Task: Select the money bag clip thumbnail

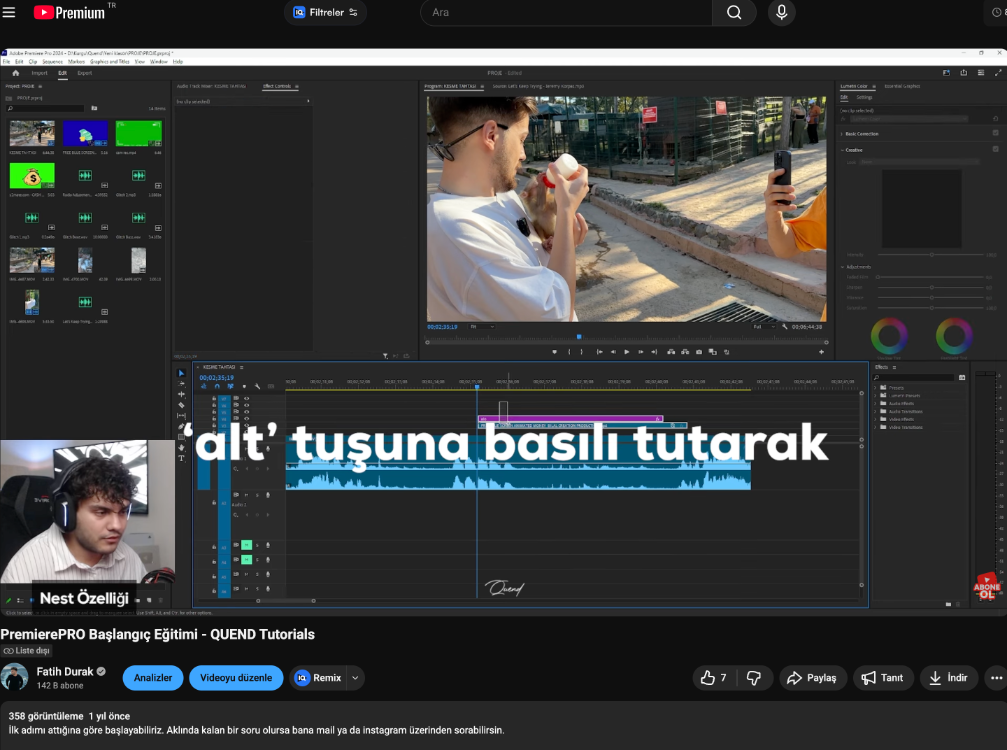Action: 32,175
